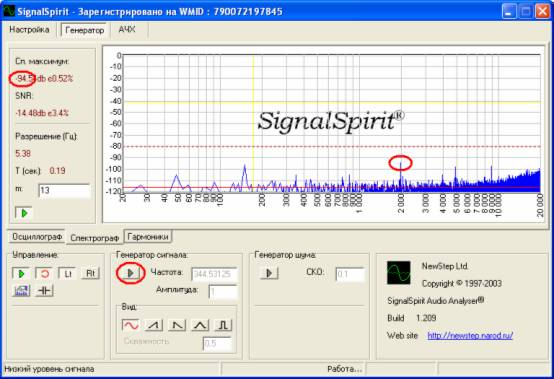The width and height of the screenshot is (554, 379).
Task: Click the SNR value -14.48db text
Action: (42, 113)
